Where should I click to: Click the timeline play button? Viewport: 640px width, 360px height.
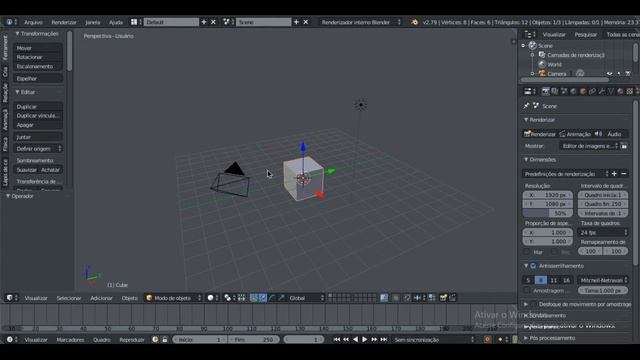pyautogui.click(x=365, y=339)
